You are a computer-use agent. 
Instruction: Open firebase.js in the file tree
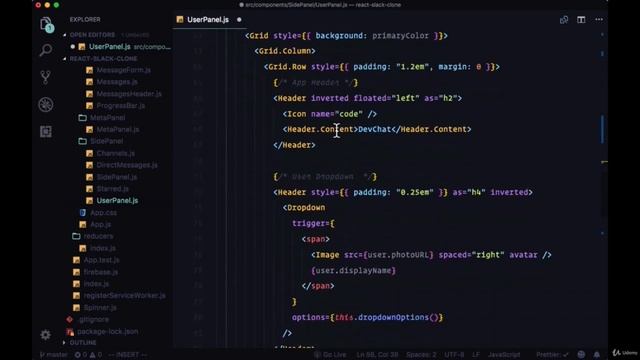(x=101, y=272)
